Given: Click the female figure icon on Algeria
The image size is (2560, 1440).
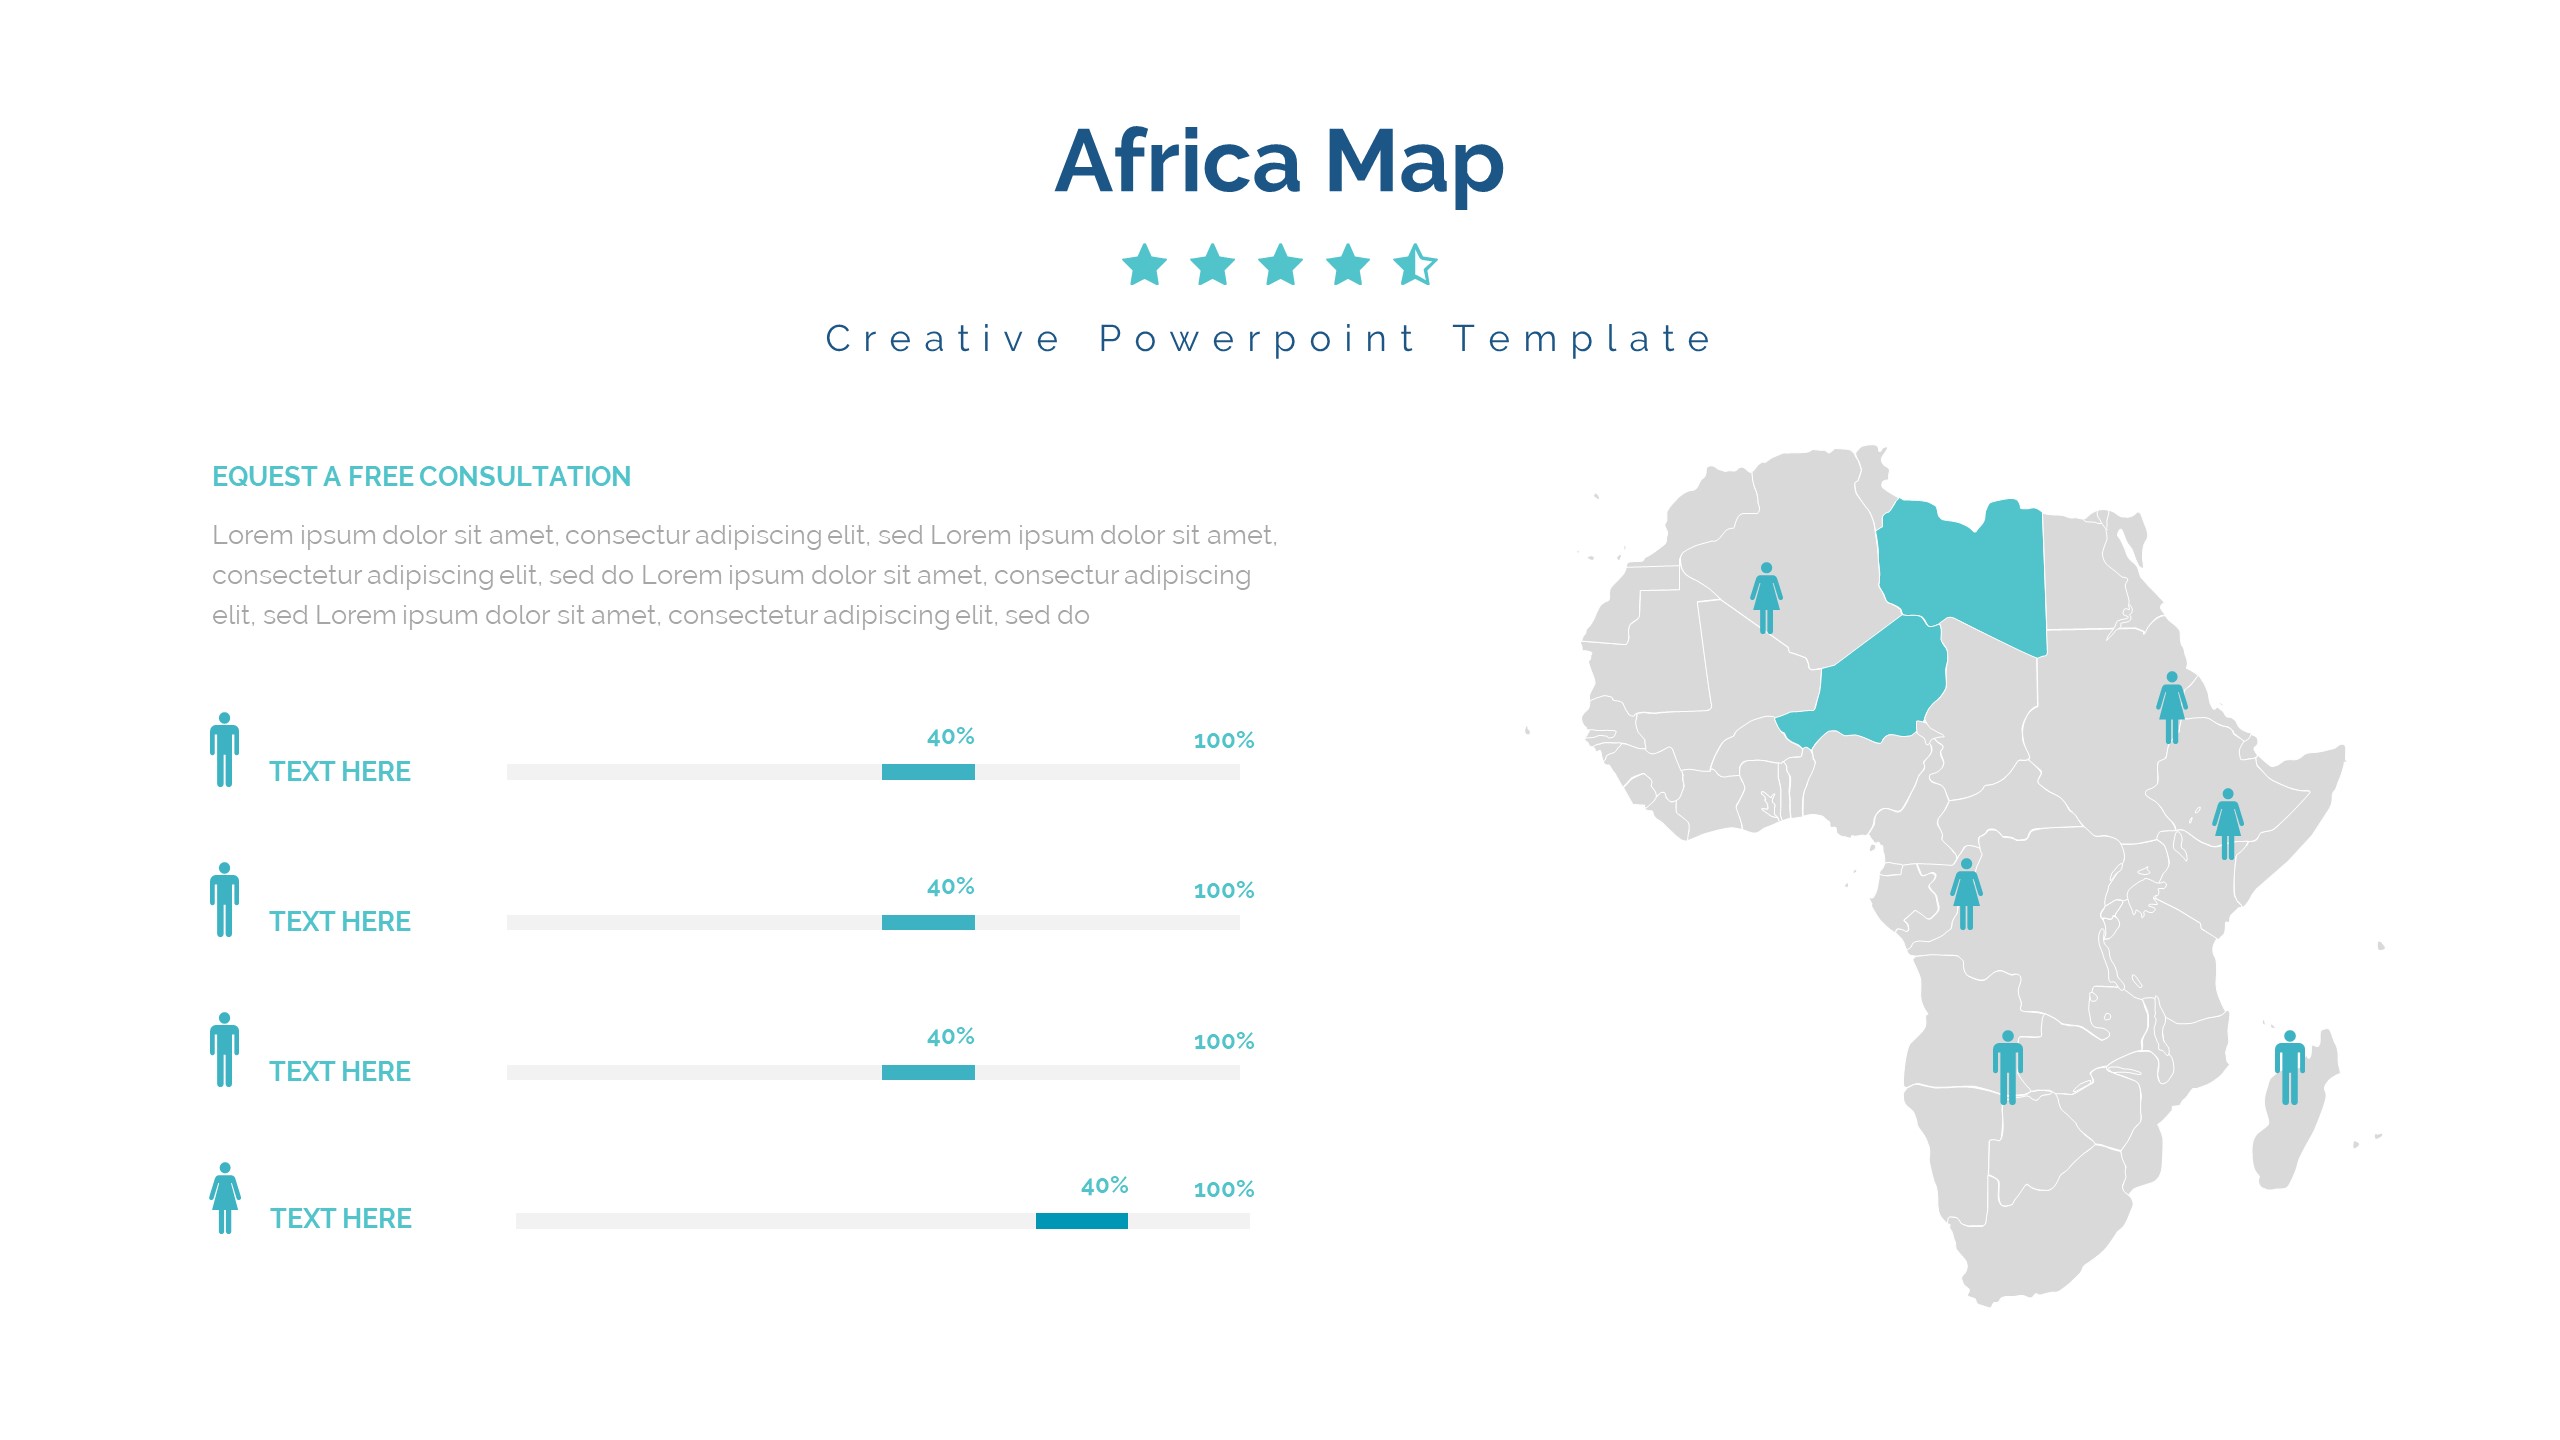Looking at the screenshot, I should 1766,598.
